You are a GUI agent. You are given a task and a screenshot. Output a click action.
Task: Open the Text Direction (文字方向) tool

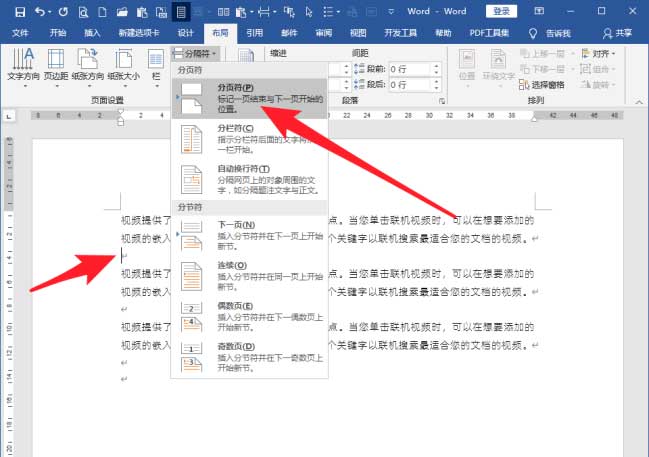[24, 63]
